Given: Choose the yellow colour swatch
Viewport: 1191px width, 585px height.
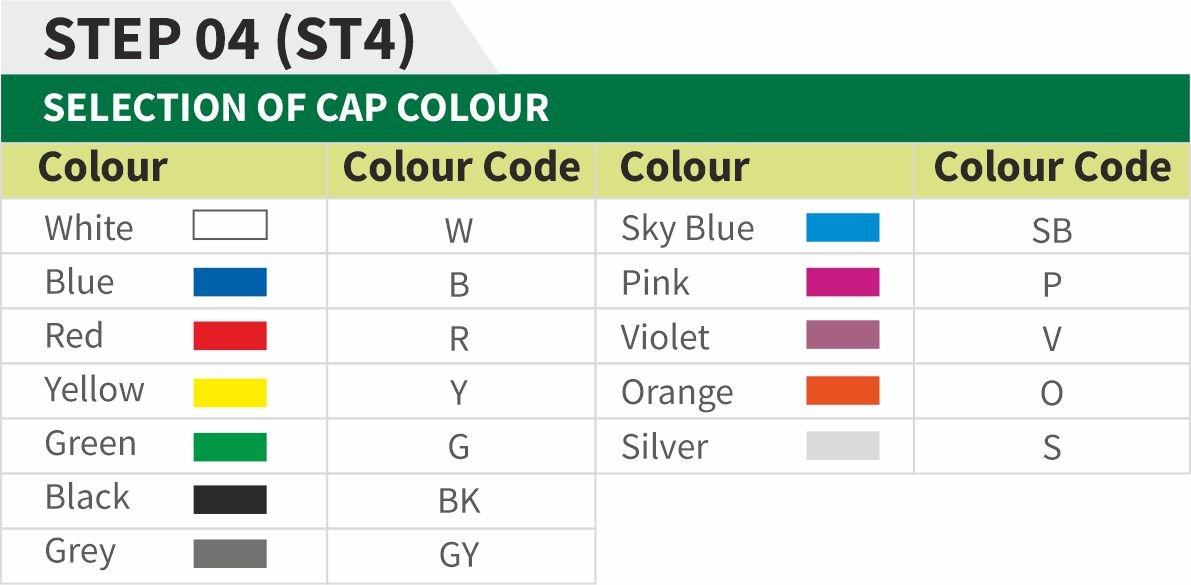Looking at the screenshot, I should (230, 392).
